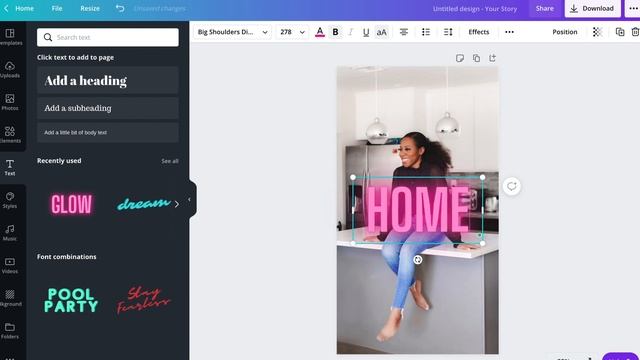Open the Styles sidebar tab

click(10, 200)
